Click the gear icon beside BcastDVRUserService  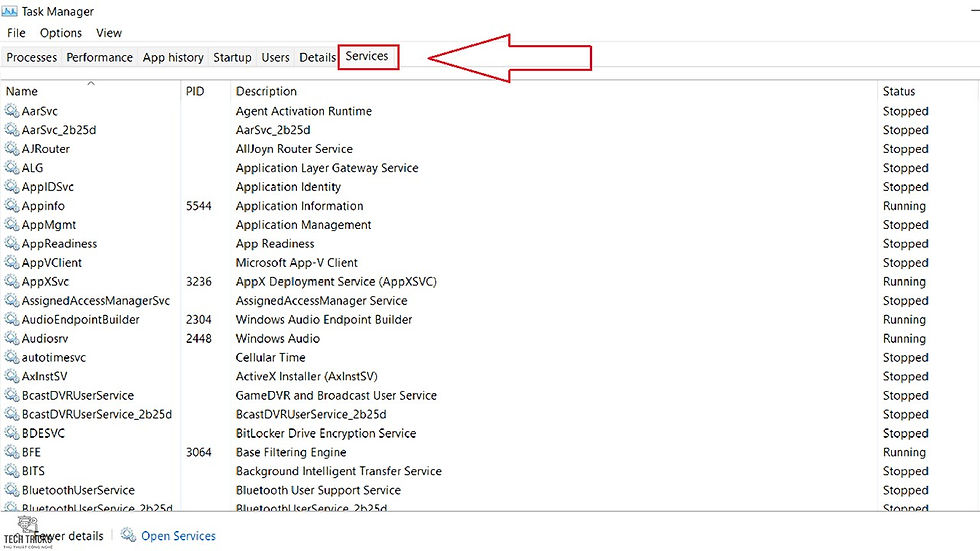coord(12,395)
